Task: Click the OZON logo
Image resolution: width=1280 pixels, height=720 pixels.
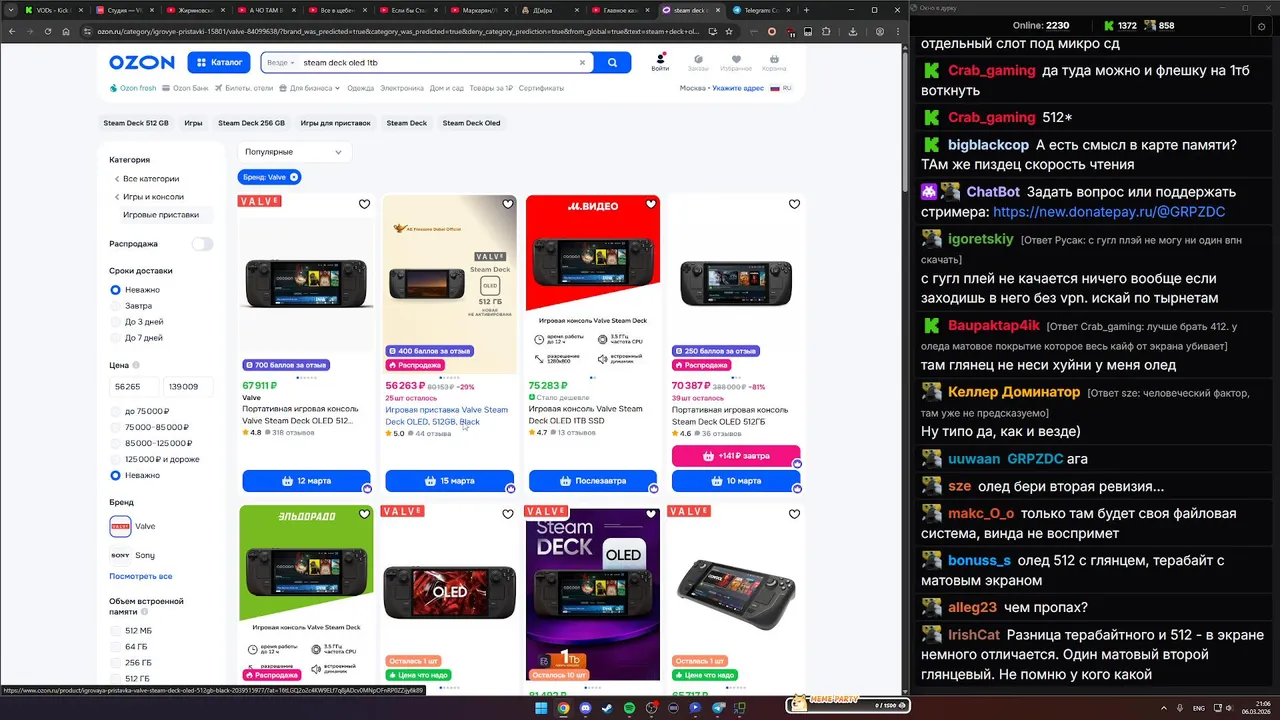Action: 142,62
